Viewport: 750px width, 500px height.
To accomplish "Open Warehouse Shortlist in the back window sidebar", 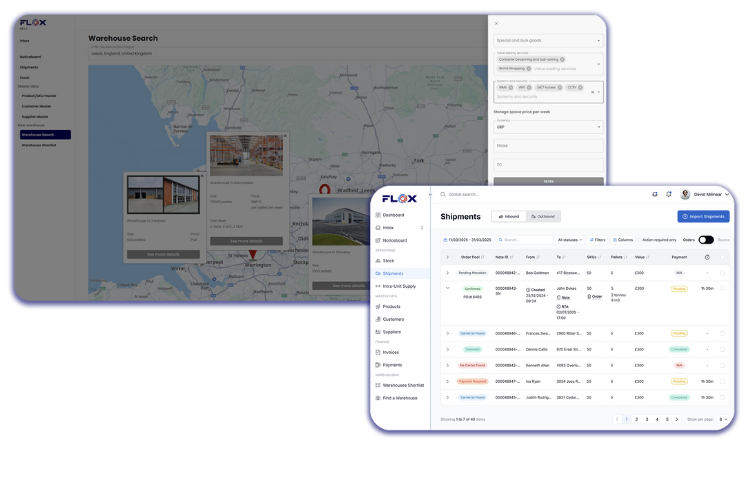I will point(39,145).
